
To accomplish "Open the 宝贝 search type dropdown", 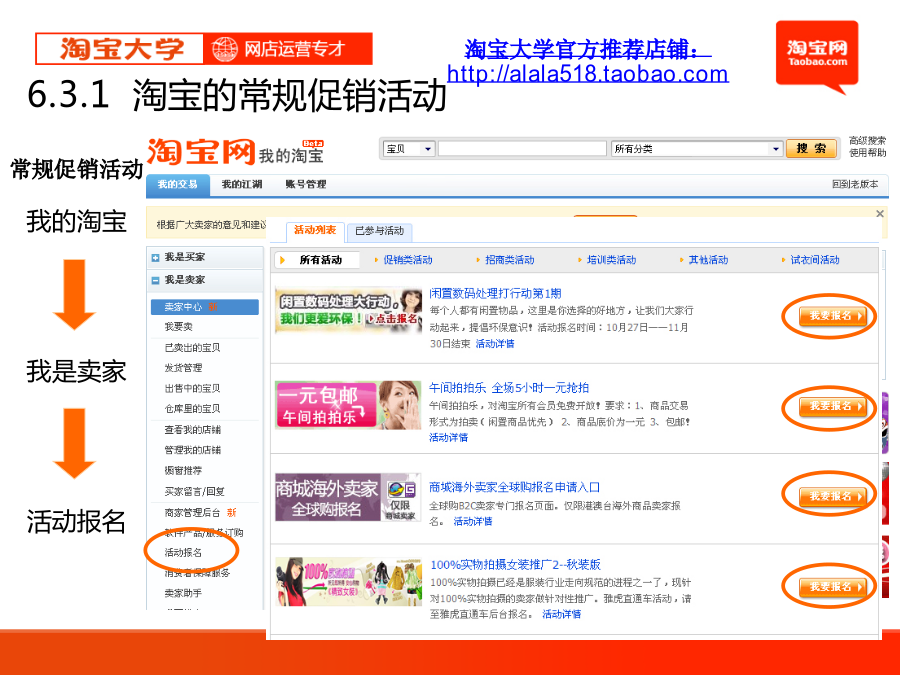I will coord(409,149).
